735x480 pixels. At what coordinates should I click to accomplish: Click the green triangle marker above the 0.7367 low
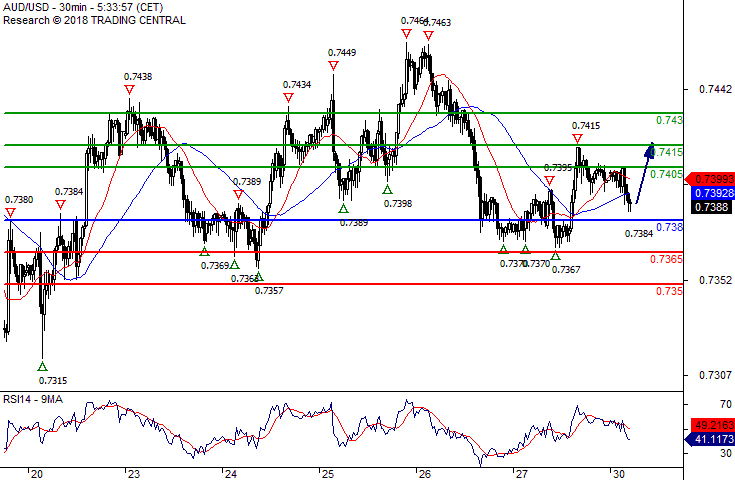click(x=556, y=256)
